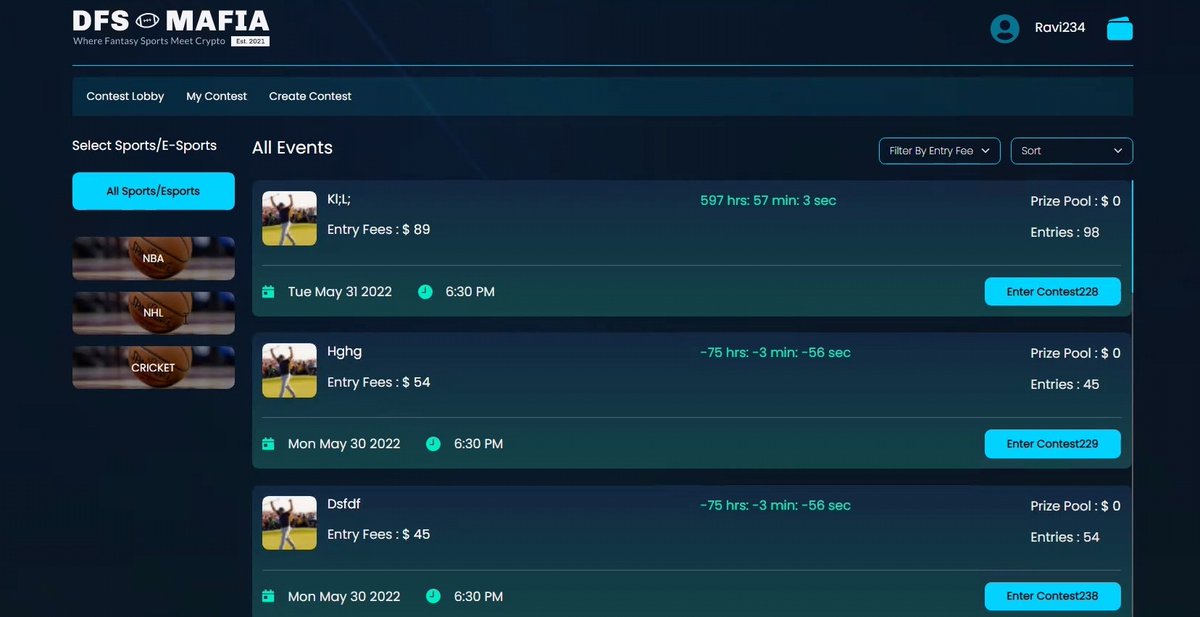The height and width of the screenshot is (617, 1200).
Task: Click the events list scrollbar
Action: (x=1132, y=238)
